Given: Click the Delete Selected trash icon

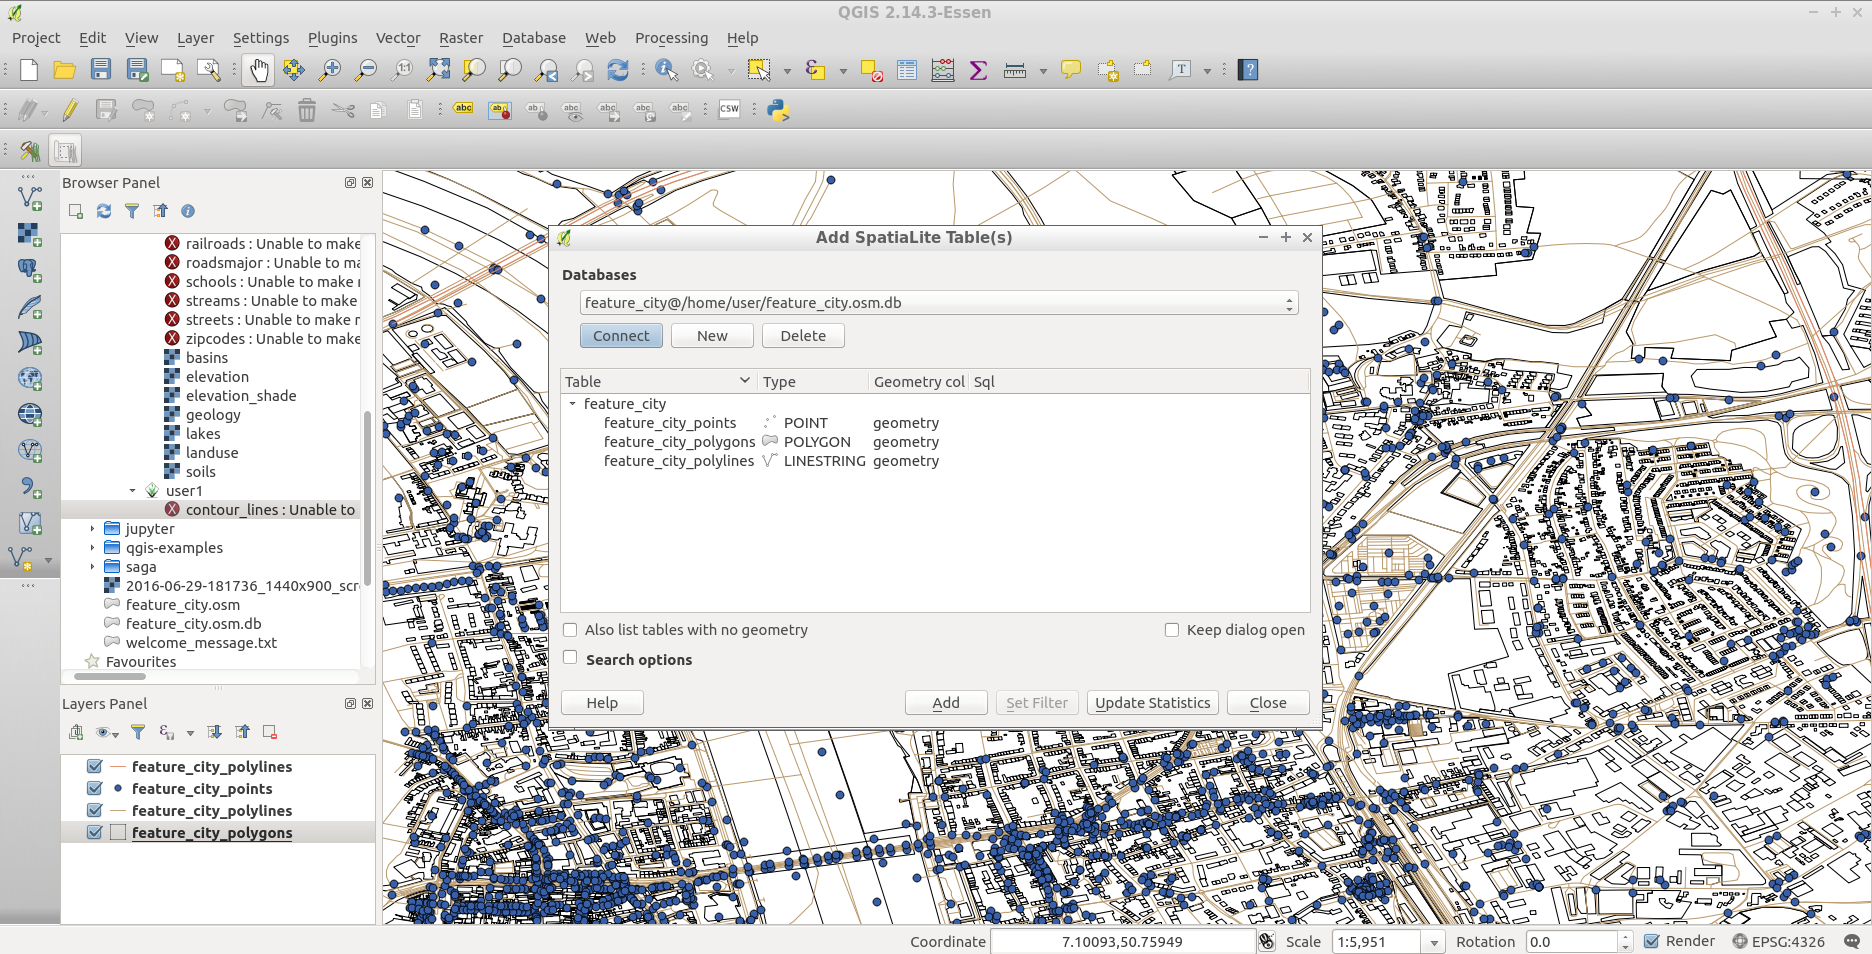Looking at the screenshot, I should (x=307, y=110).
